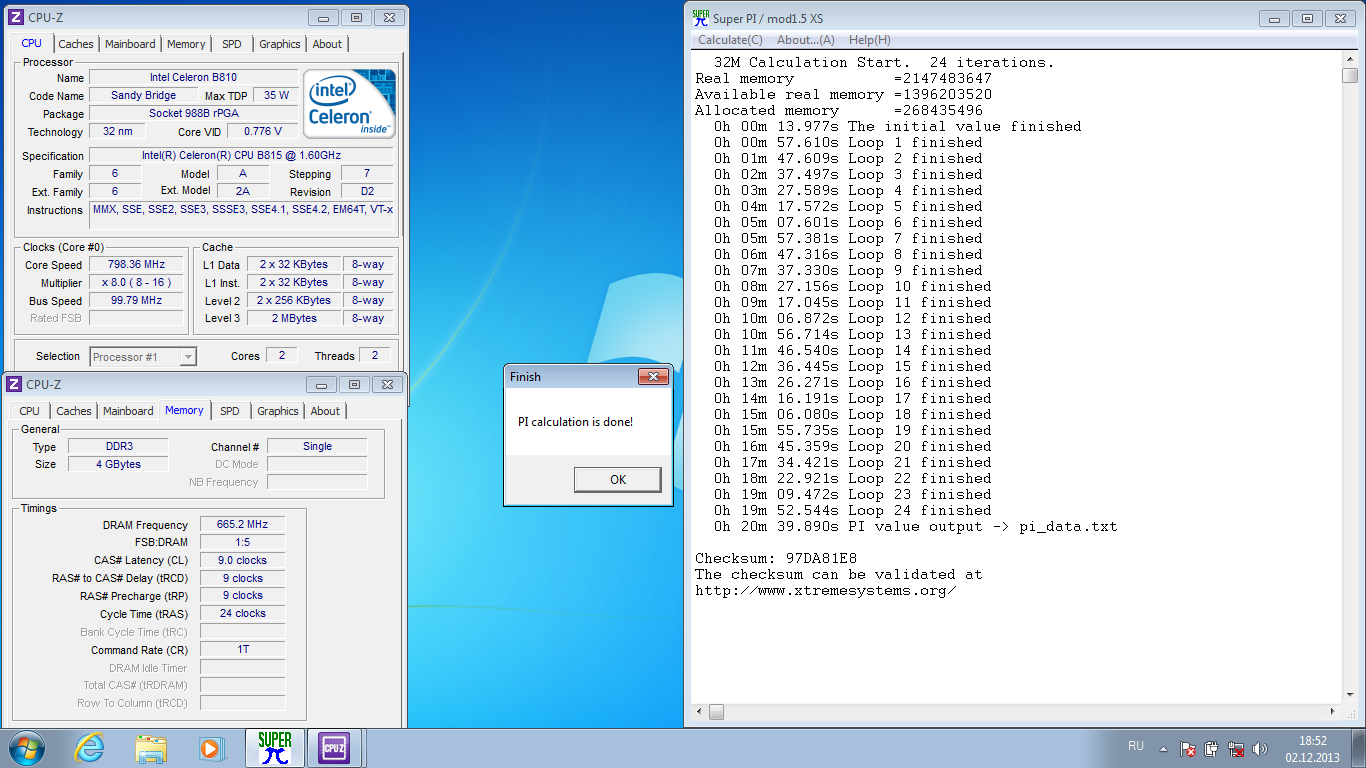This screenshot has height=768, width=1366.
Task: Click the Cycle Time value '24 clocks'
Action: 242,613
